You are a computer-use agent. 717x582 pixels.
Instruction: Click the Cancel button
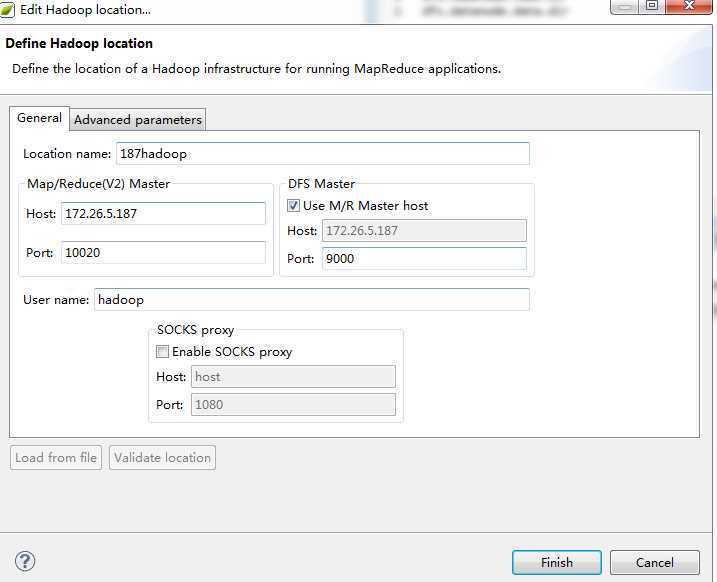pyautogui.click(x=654, y=562)
